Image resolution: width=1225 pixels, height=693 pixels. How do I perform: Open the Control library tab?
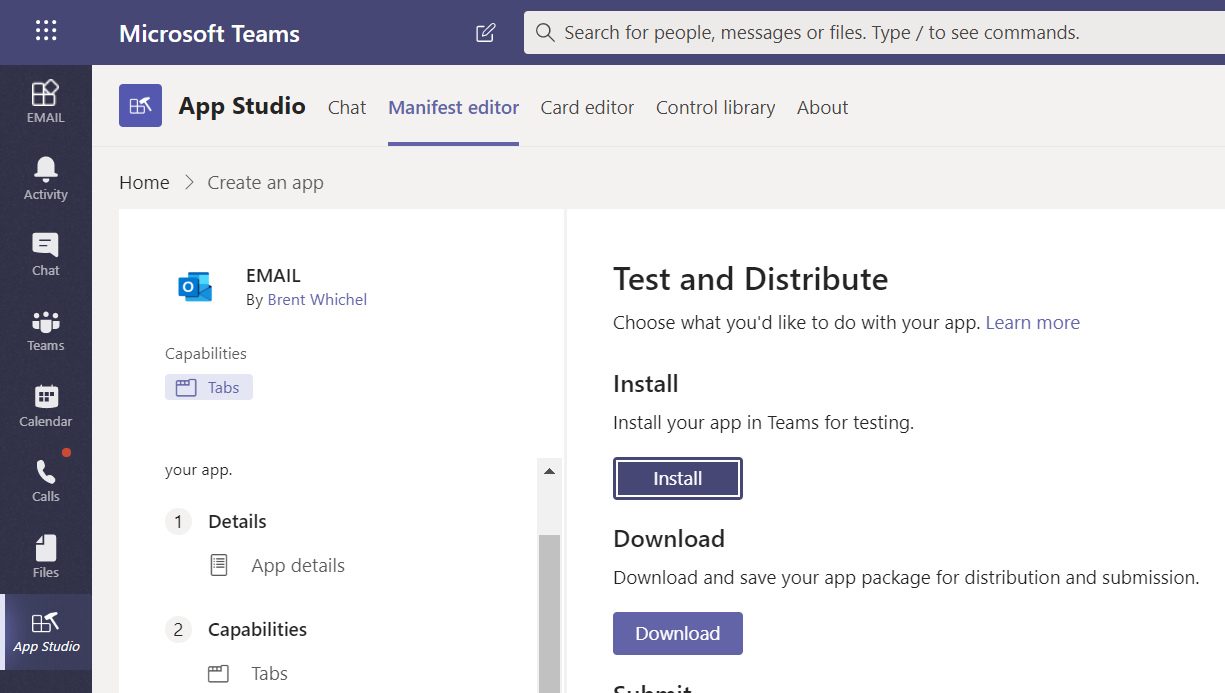pyautogui.click(x=715, y=107)
